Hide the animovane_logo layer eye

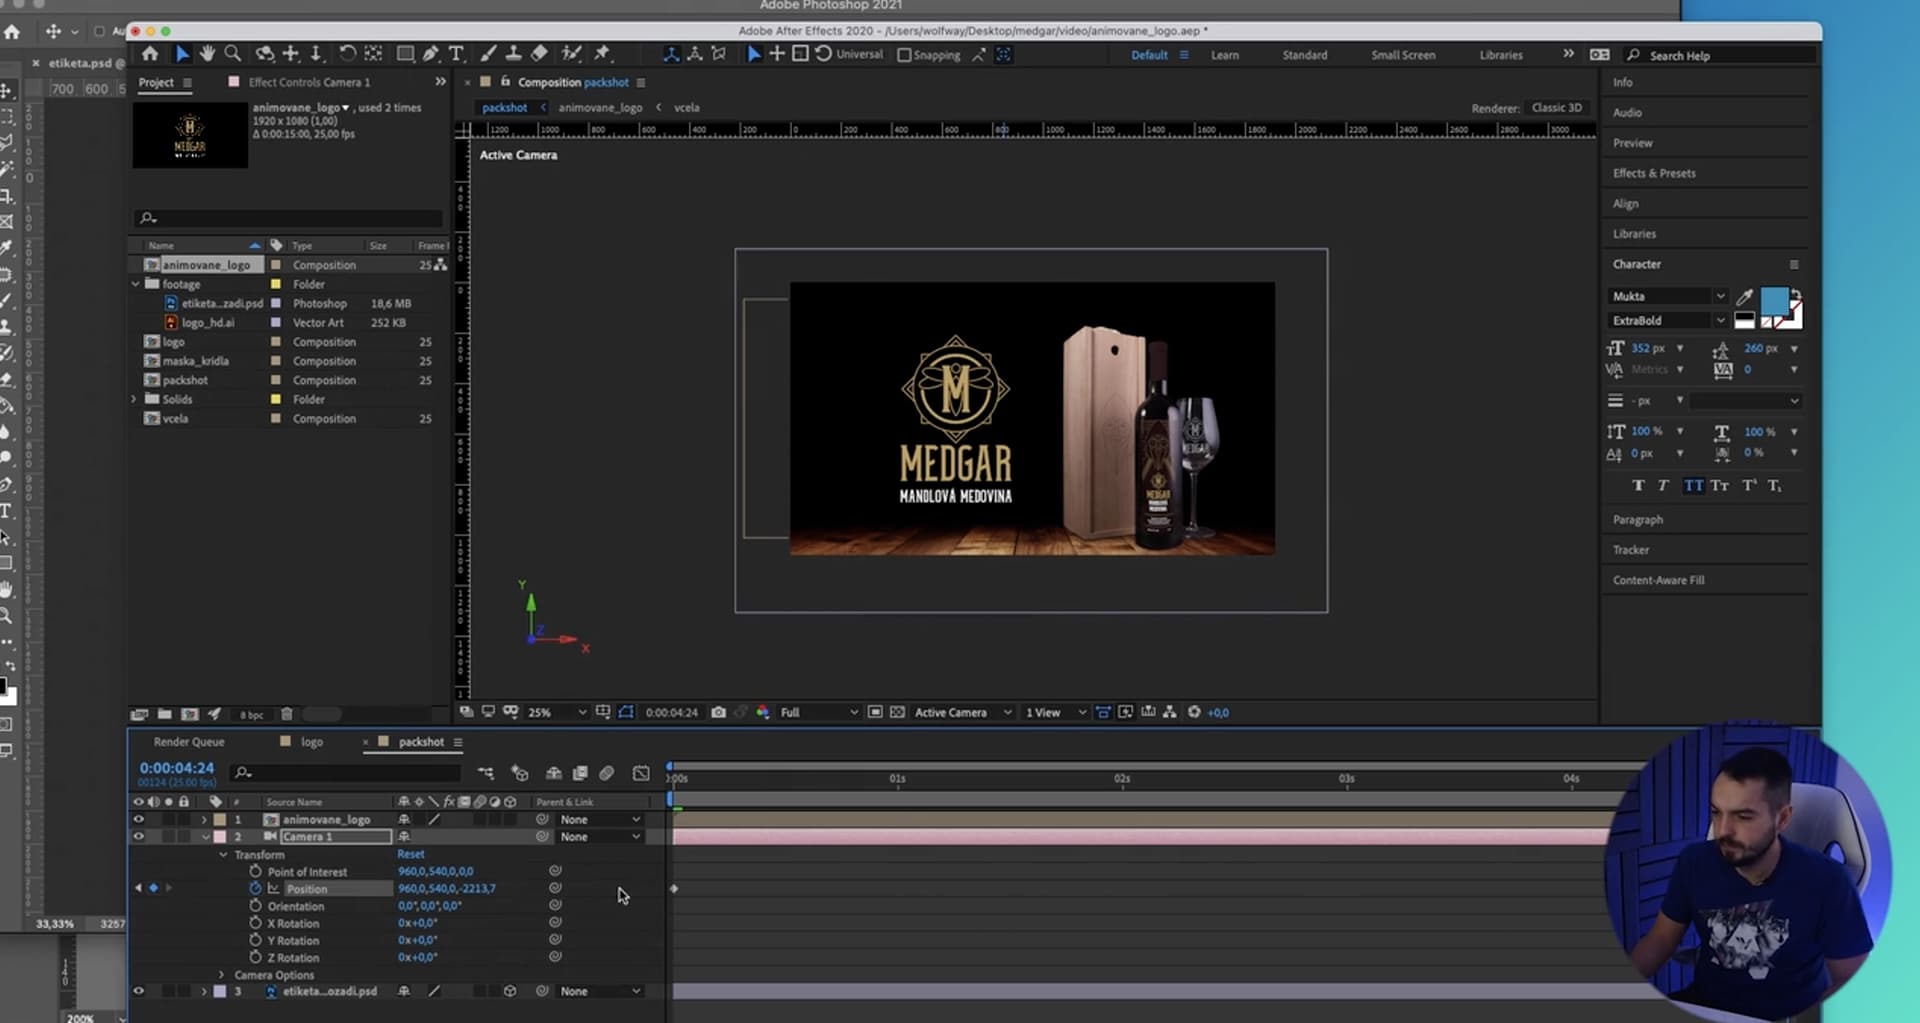(x=139, y=819)
